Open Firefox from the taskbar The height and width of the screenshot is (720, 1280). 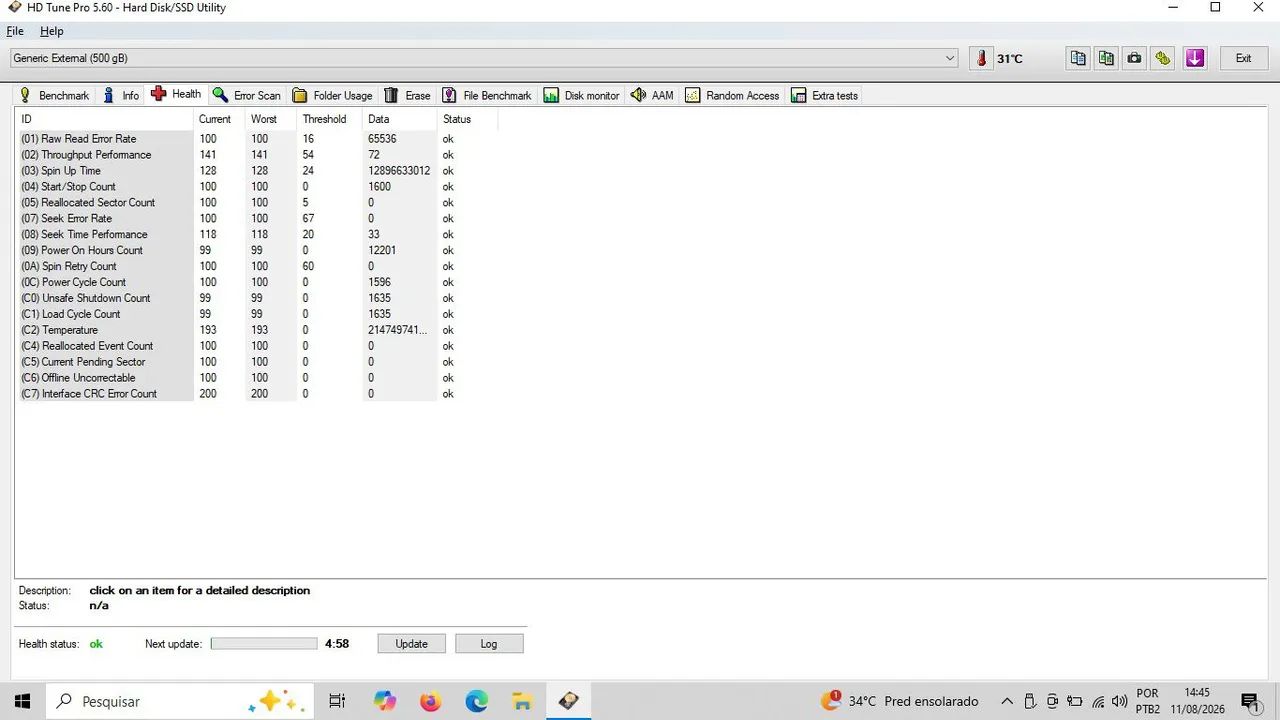[x=431, y=701]
